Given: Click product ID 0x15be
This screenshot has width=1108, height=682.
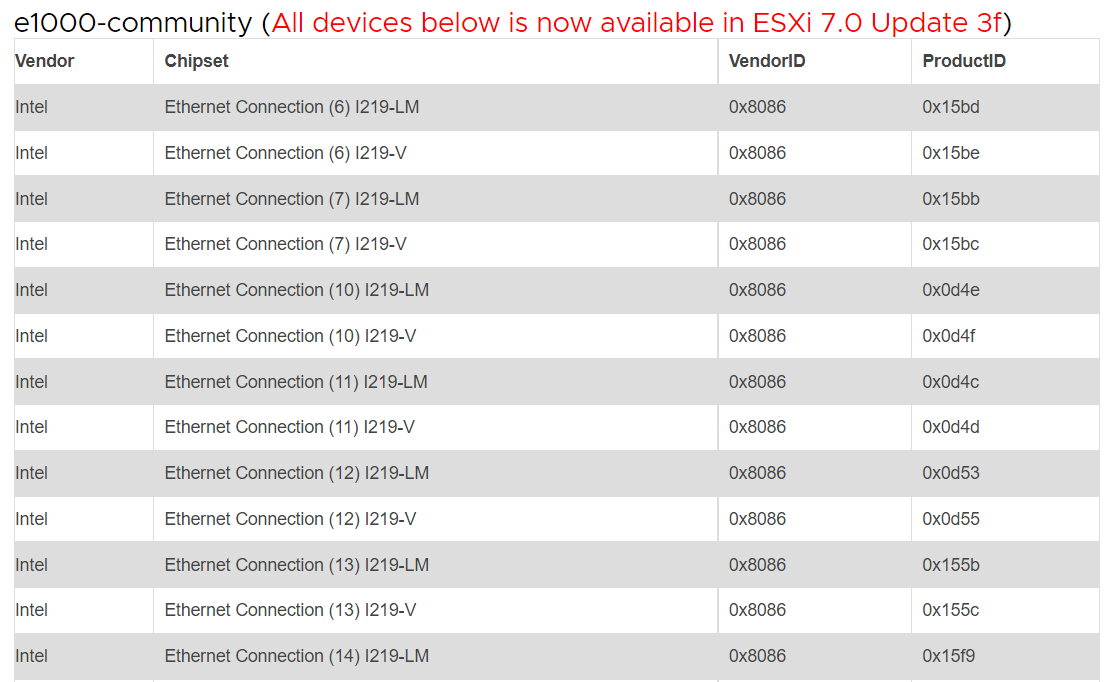Looking at the screenshot, I should (950, 153).
